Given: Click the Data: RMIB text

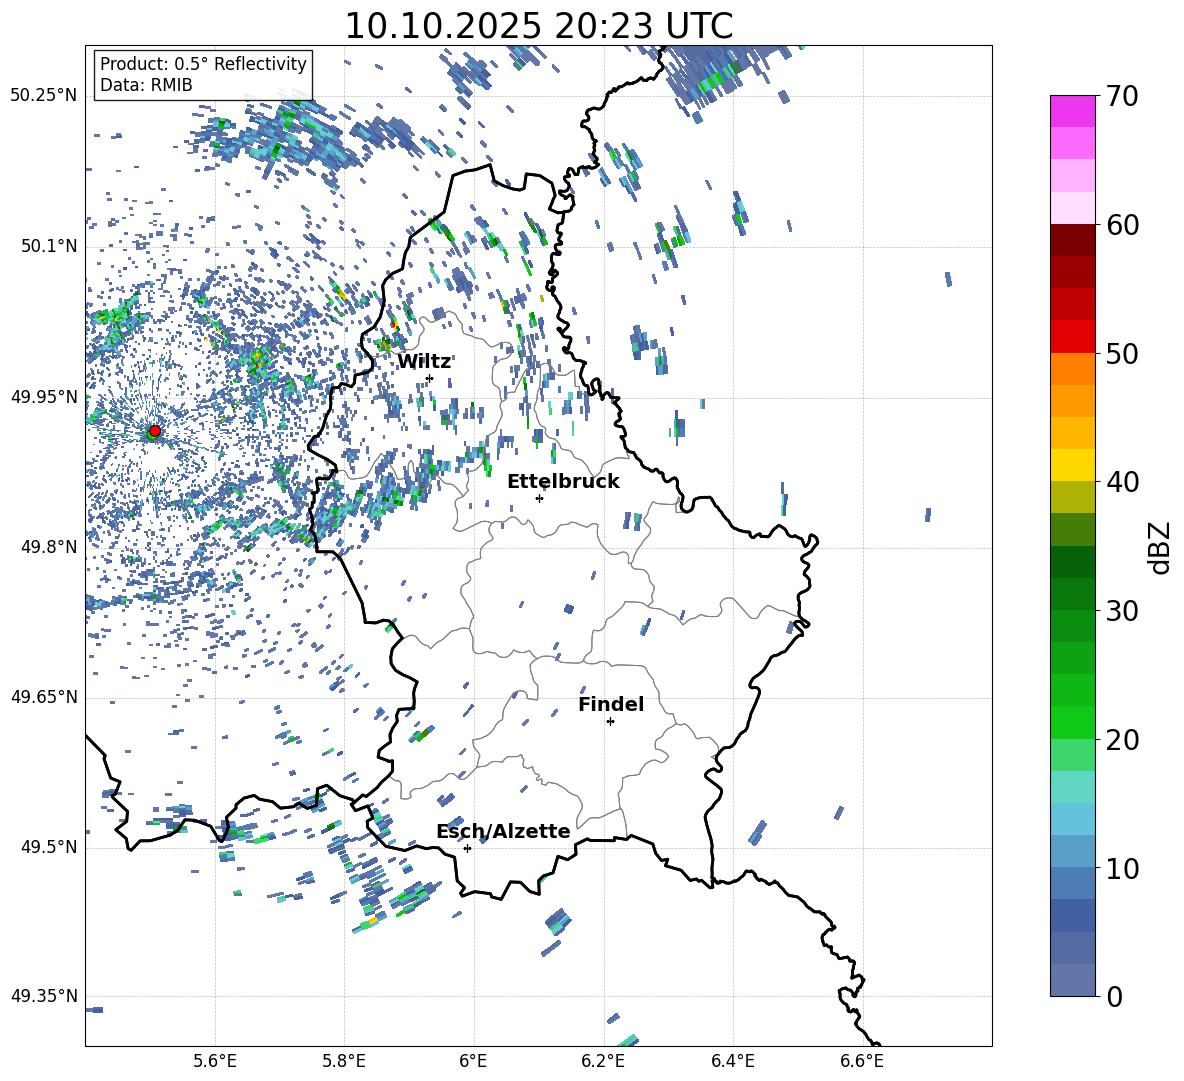Looking at the screenshot, I should tap(146, 85).
